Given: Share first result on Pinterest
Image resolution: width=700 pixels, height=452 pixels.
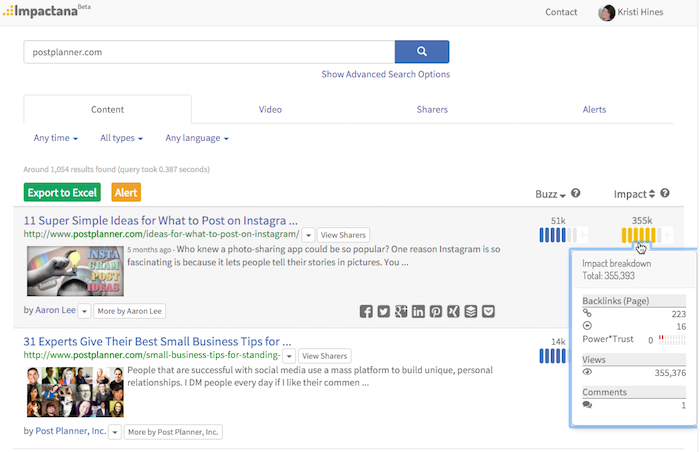Looking at the screenshot, I should tap(436, 311).
